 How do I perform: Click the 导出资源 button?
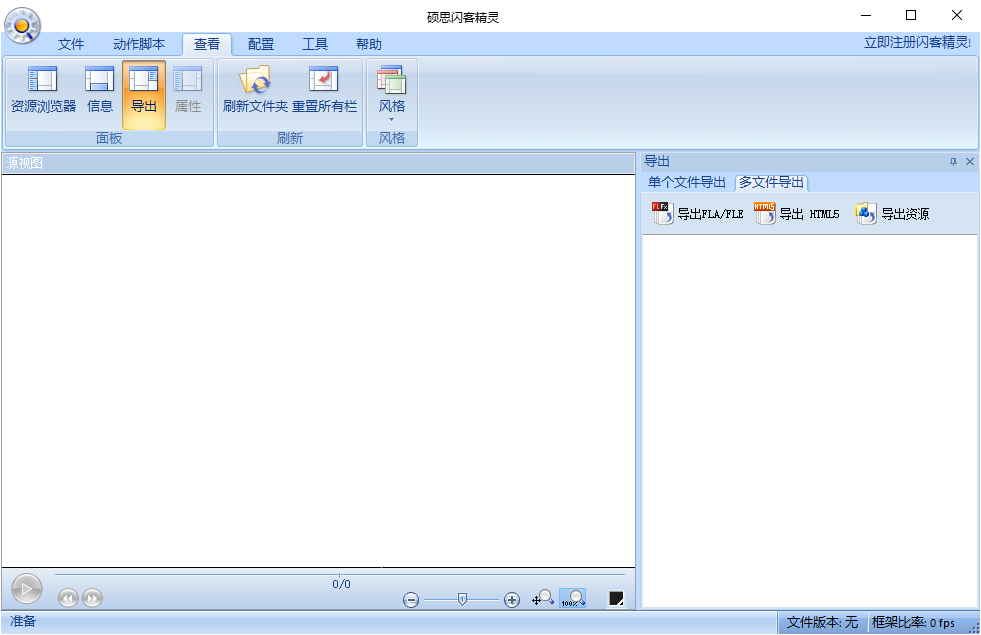pos(892,214)
